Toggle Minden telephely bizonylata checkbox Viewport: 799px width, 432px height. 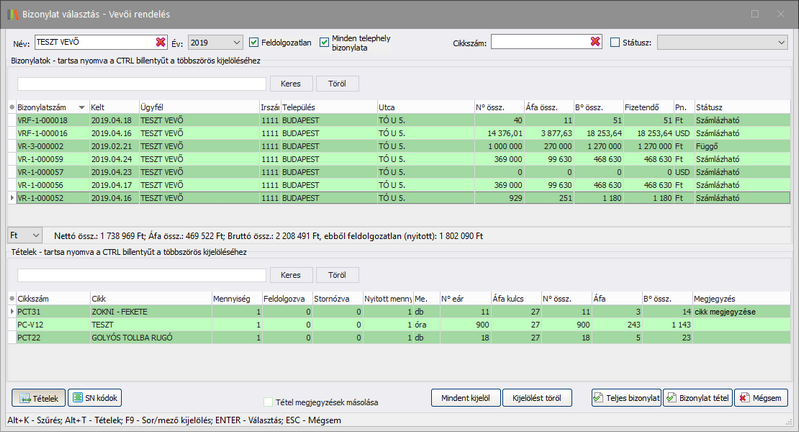pos(323,42)
